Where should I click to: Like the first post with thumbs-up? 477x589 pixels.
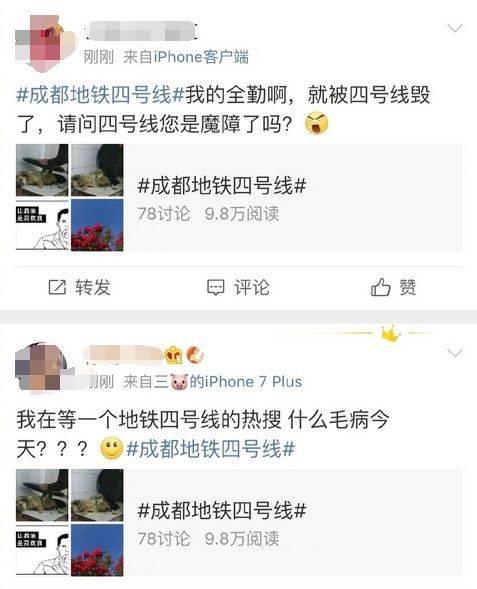click(380, 287)
